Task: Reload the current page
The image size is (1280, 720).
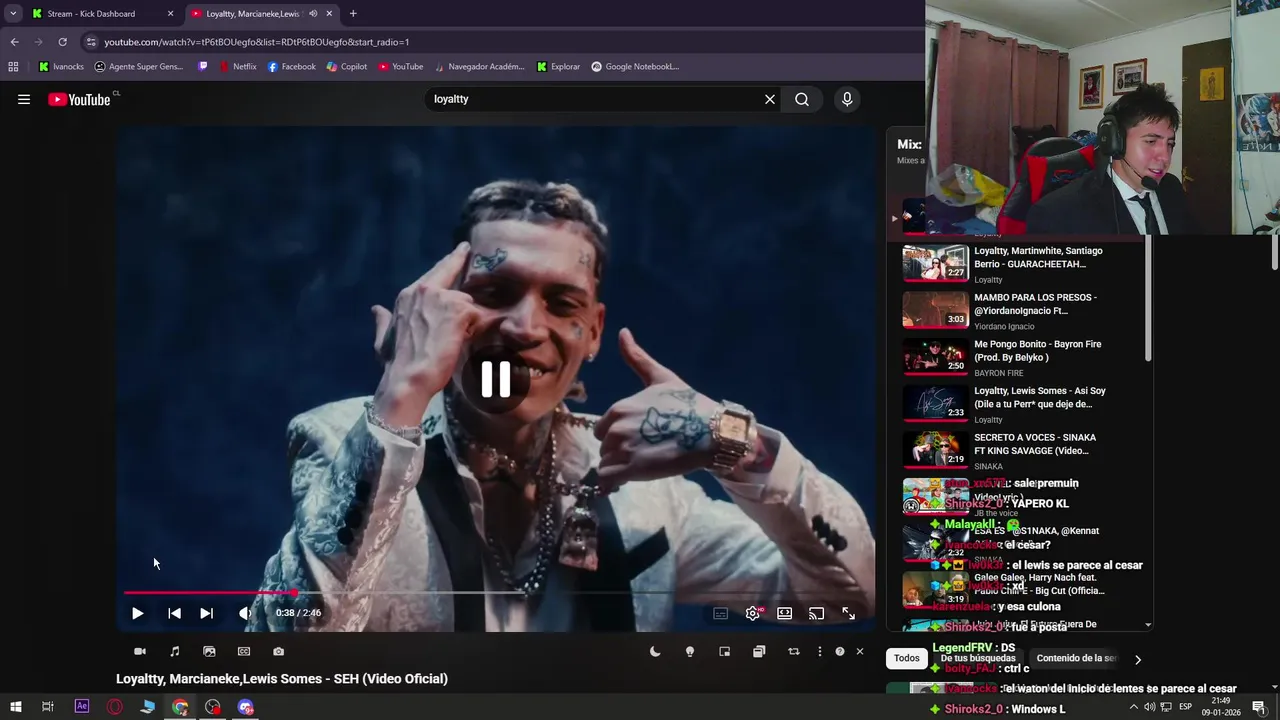Action: [x=62, y=42]
